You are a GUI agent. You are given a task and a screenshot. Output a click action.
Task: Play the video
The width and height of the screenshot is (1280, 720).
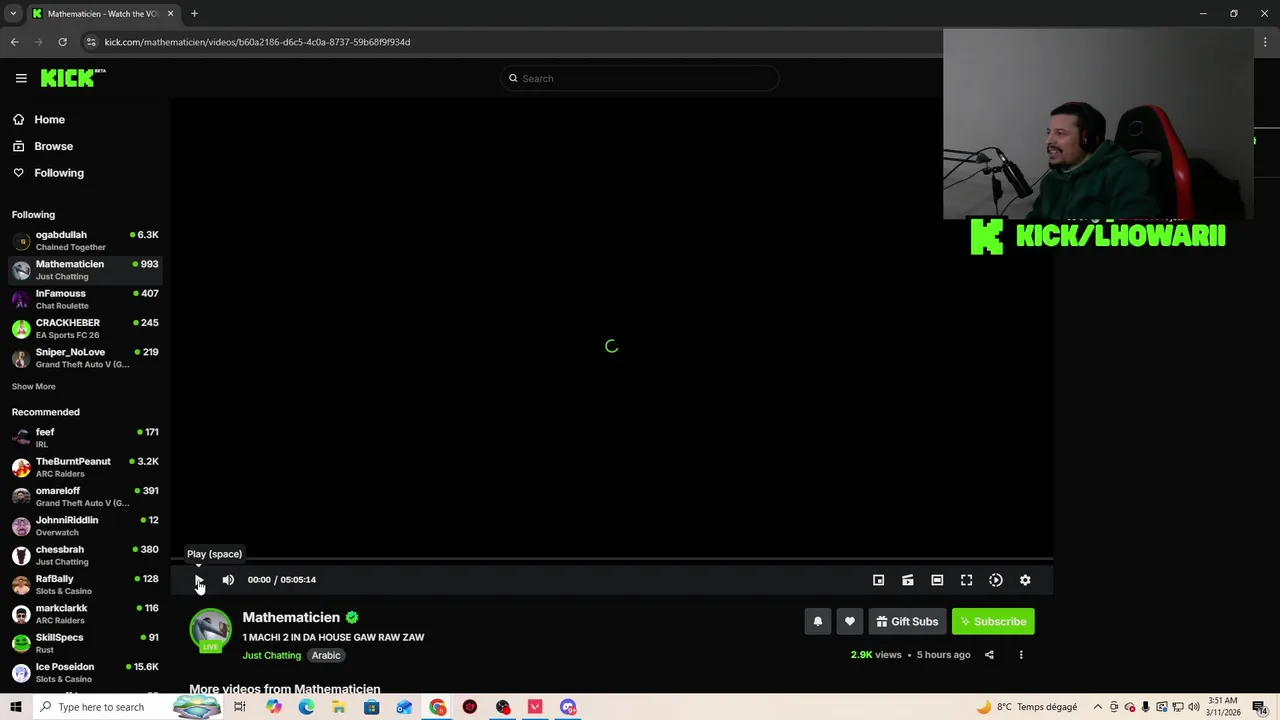tap(199, 580)
